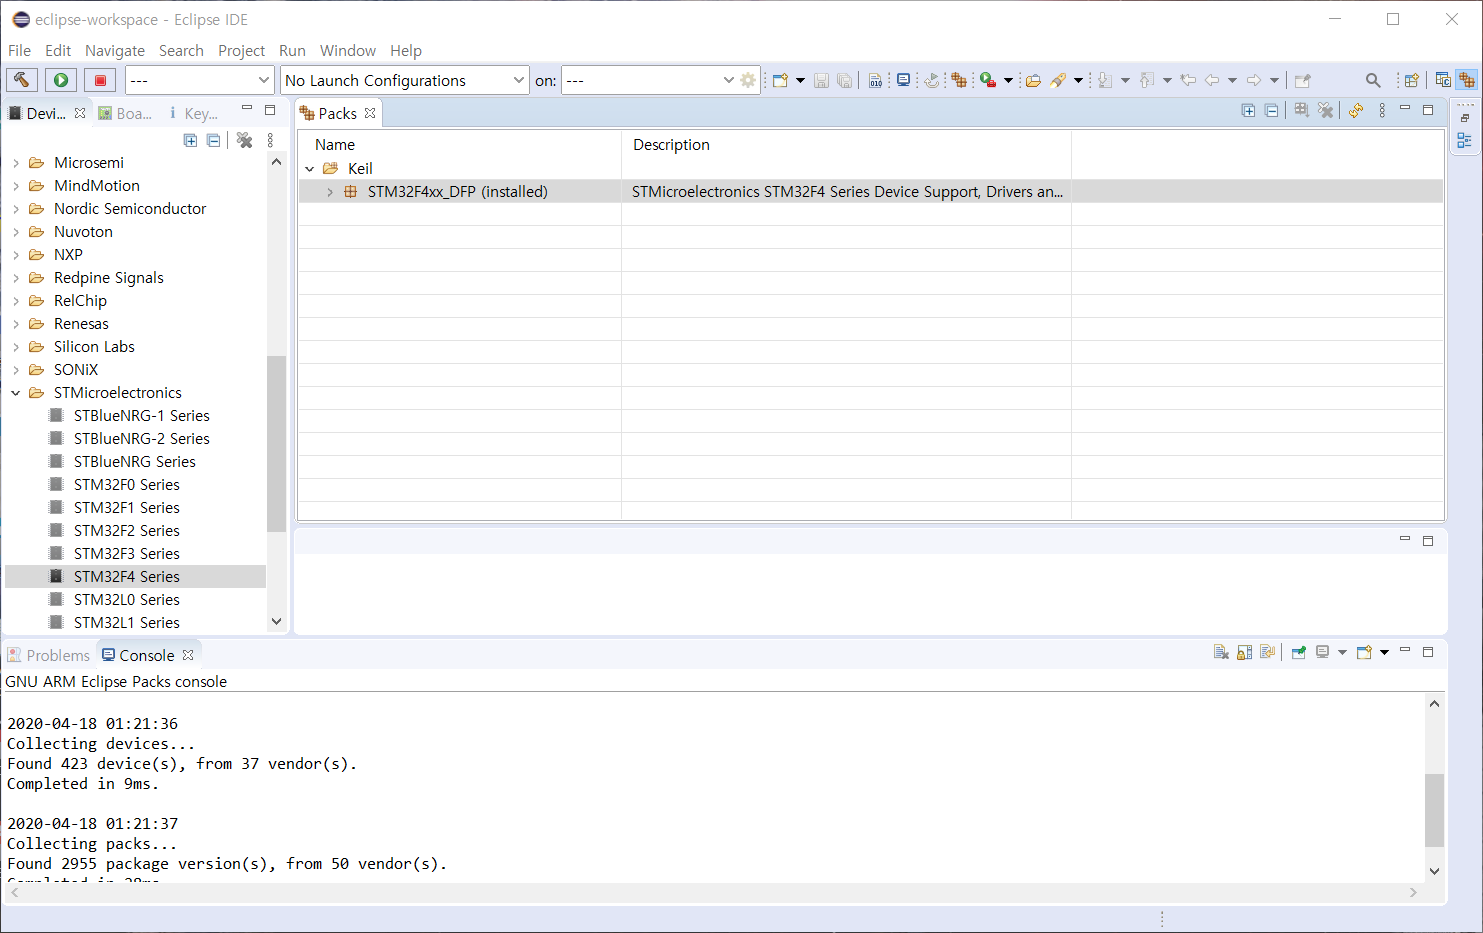Click the New wizard toolbar icon
This screenshot has height=933, width=1483.
point(780,80)
